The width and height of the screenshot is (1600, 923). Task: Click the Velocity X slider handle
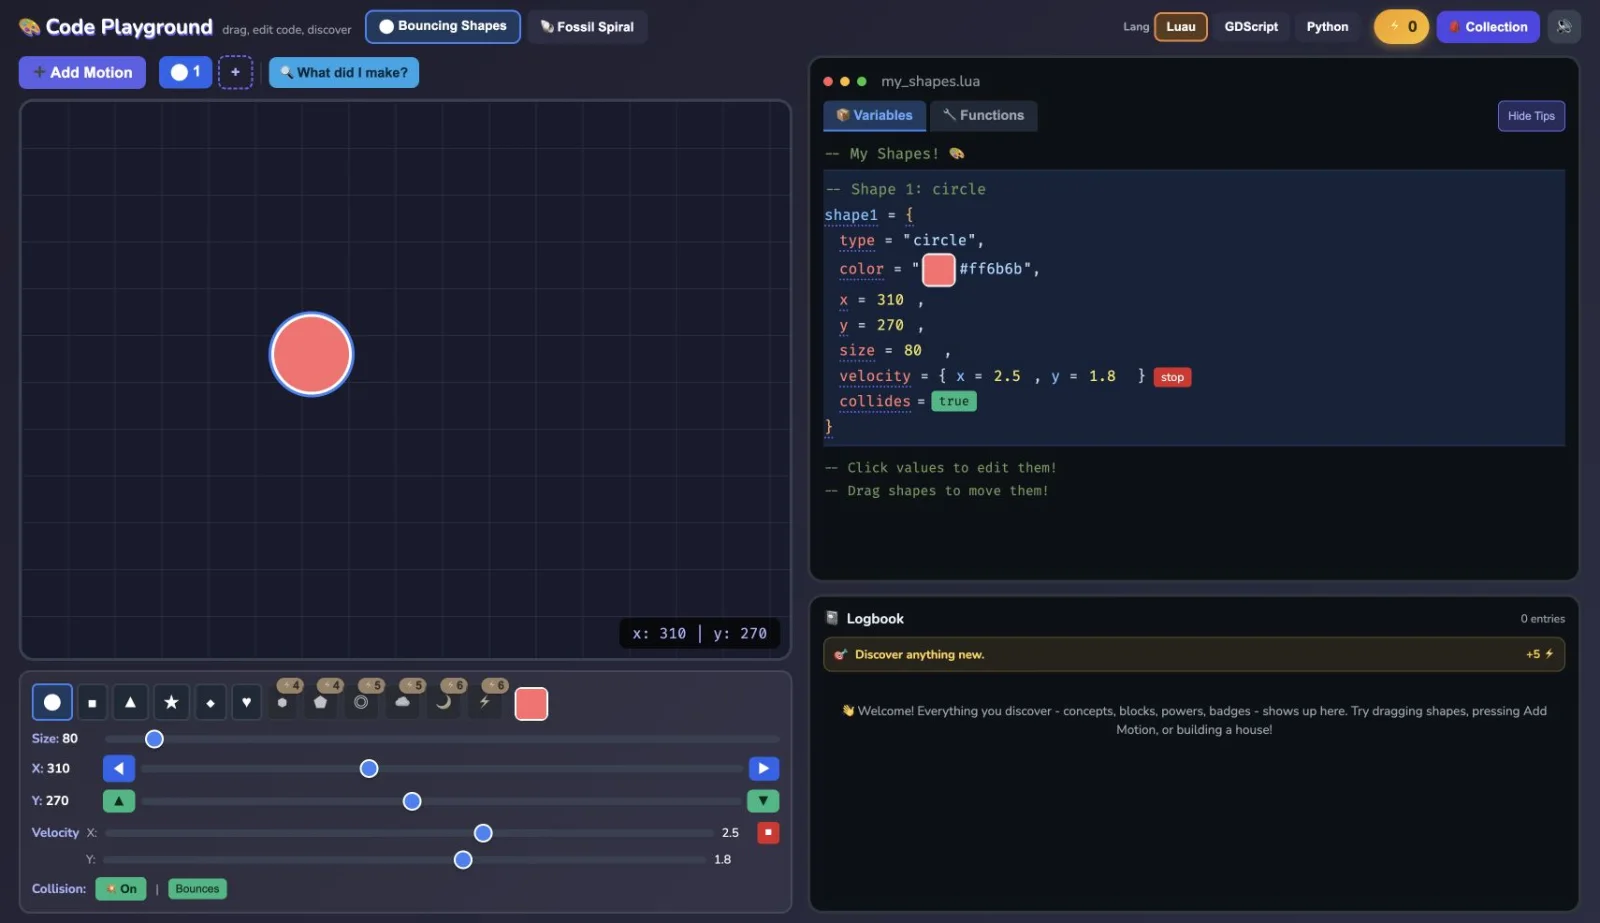(x=483, y=833)
